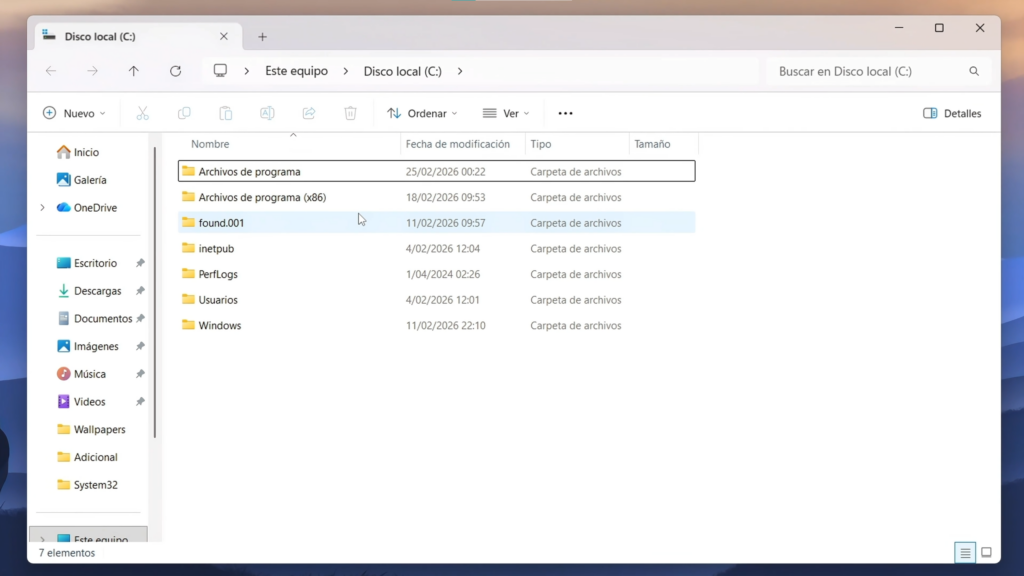1024x576 pixels.
Task: Sort files by the Nombre column header
Action: click(x=210, y=143)
